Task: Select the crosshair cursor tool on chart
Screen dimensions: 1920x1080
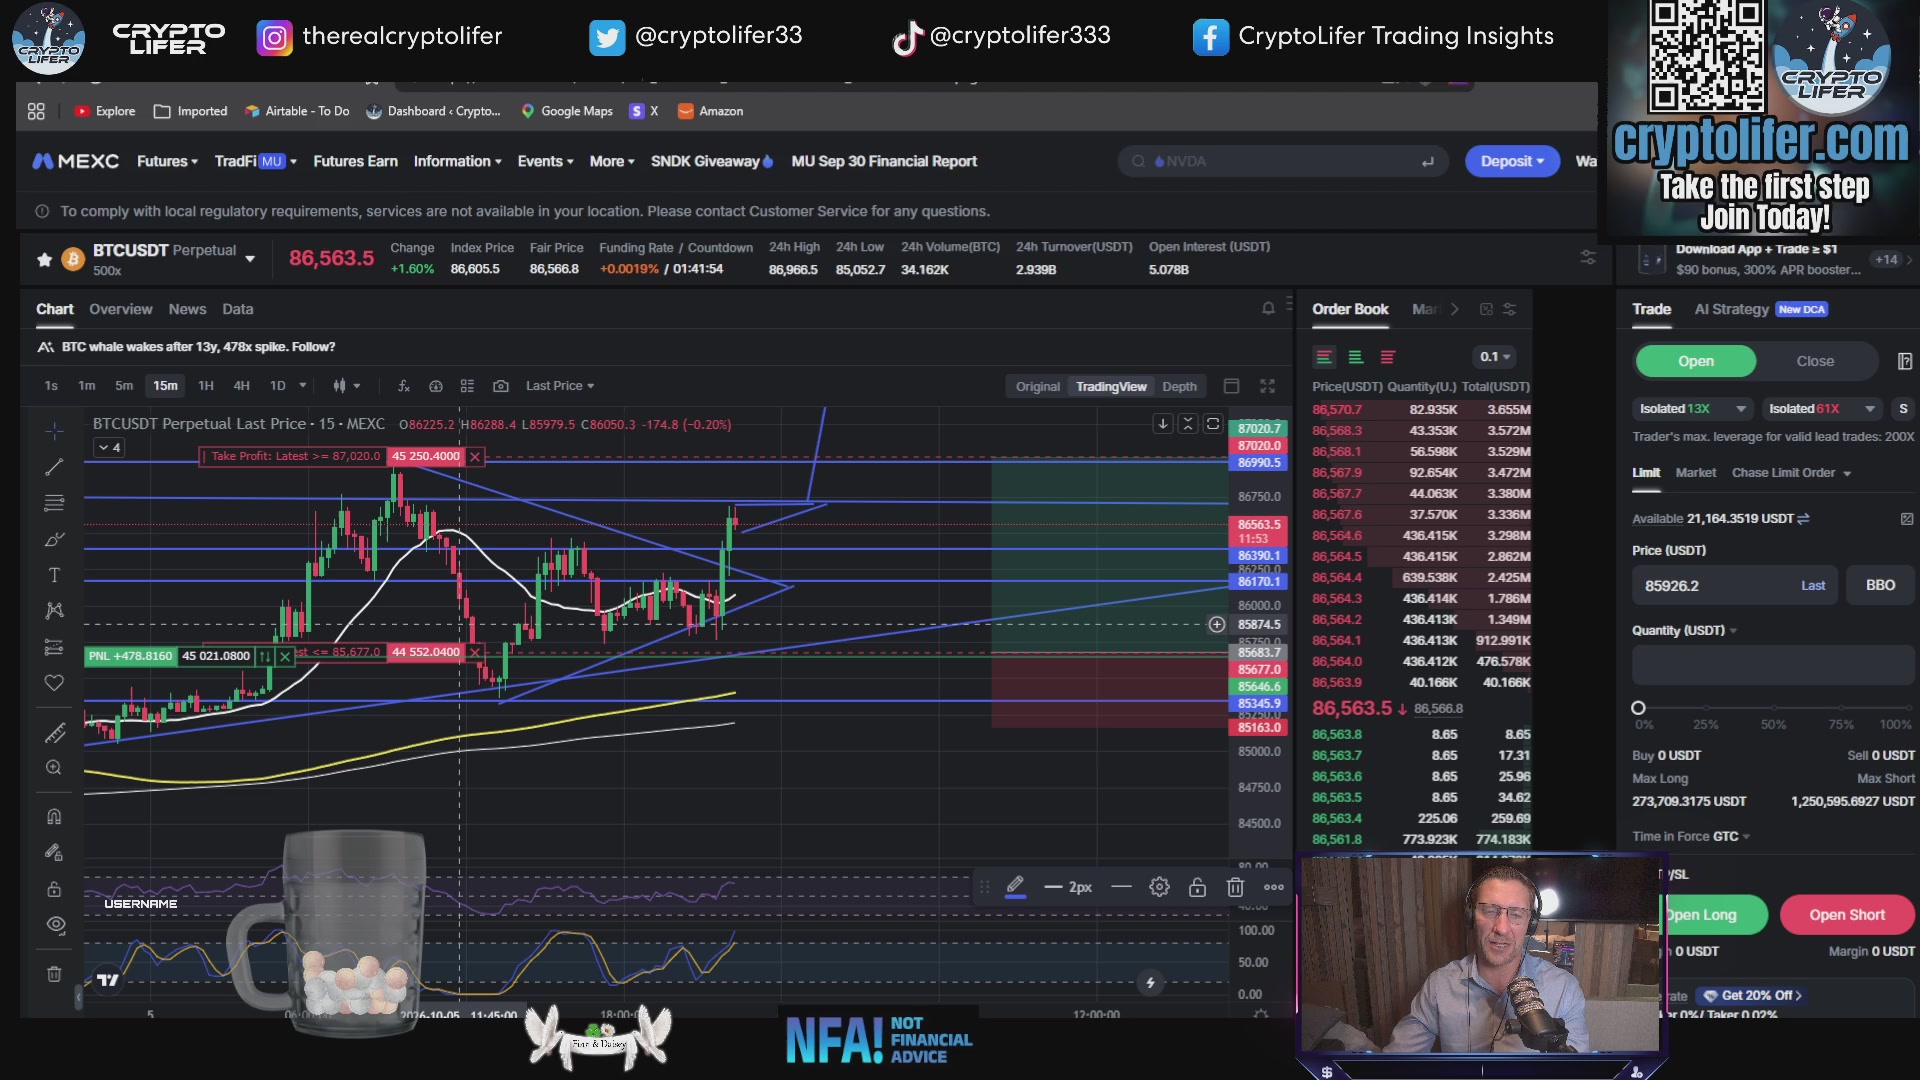Action: (54, 430)
